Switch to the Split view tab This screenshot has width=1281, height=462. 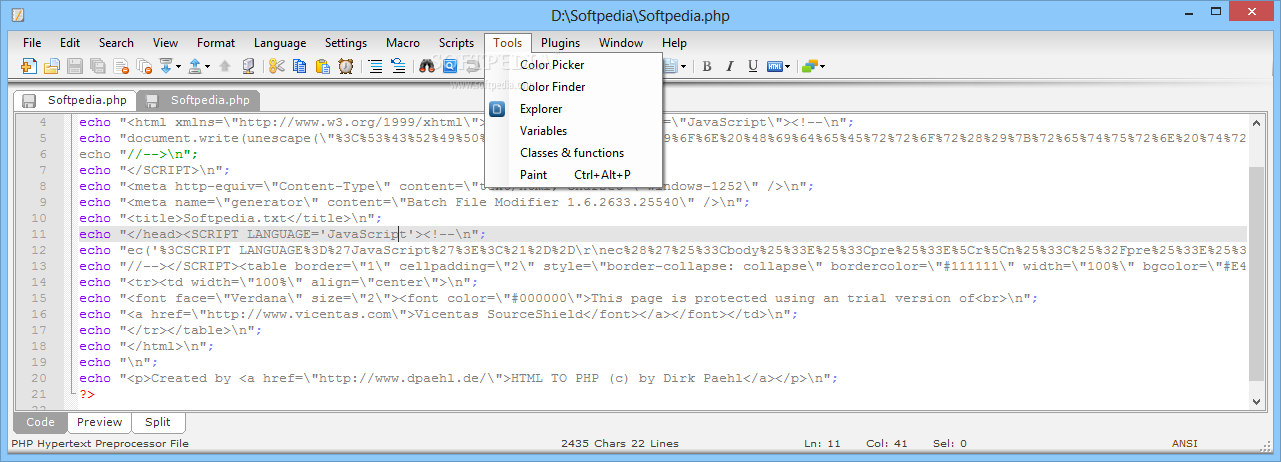(158, 422)
